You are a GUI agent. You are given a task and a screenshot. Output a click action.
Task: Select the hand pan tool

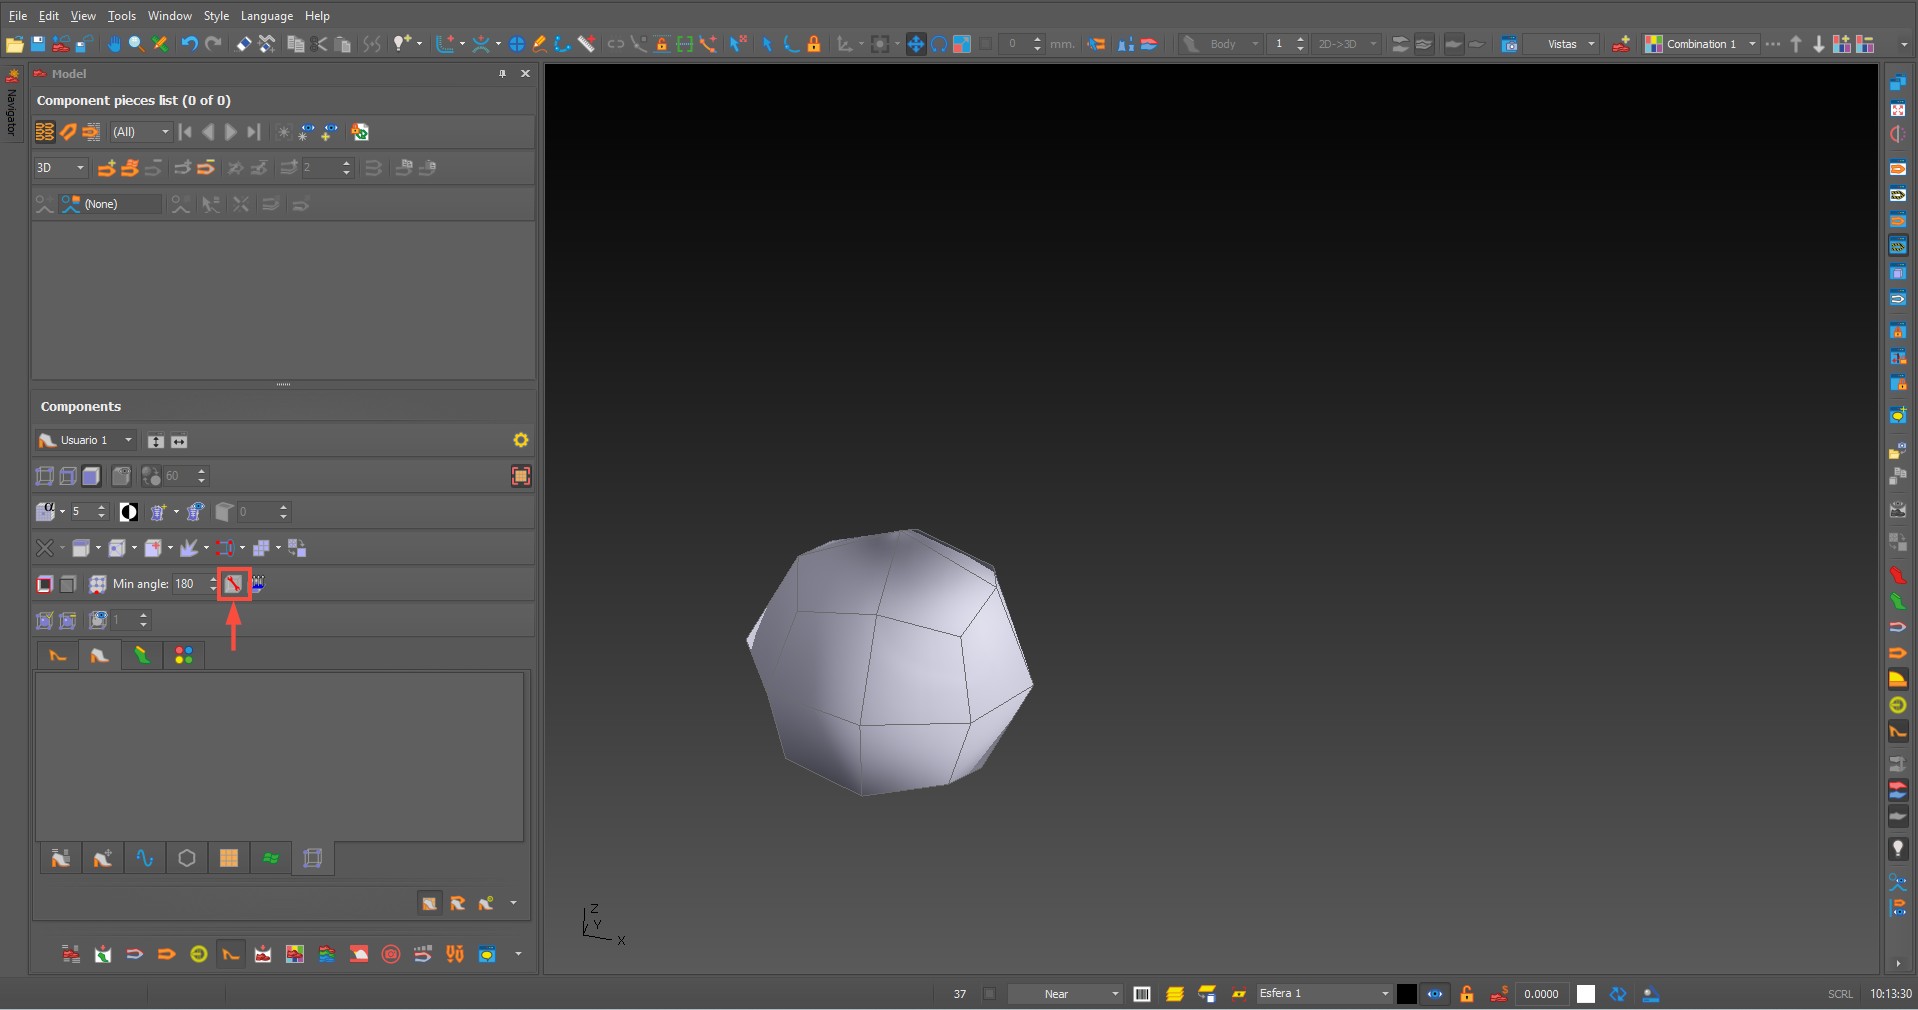(x=114, y=44)
